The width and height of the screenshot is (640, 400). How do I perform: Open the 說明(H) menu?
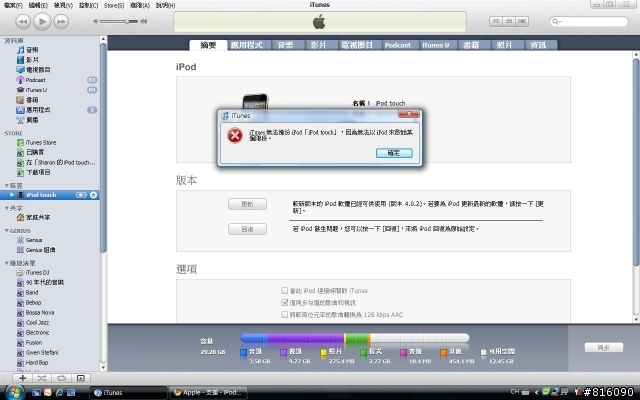pos(165,5)
